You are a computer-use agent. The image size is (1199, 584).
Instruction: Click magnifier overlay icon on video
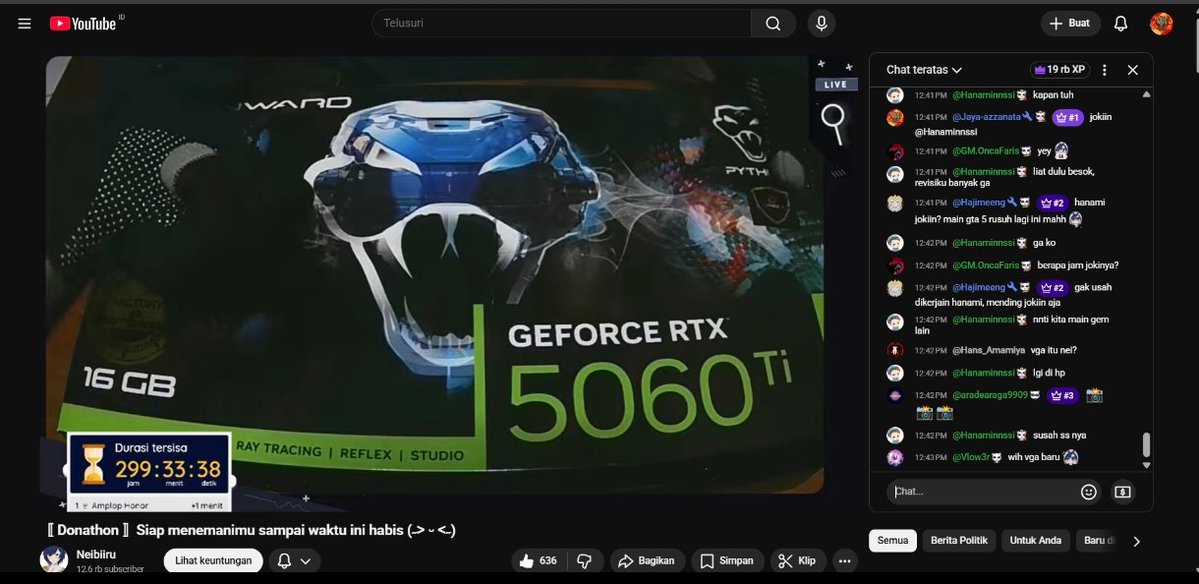[x=834, y=123]
